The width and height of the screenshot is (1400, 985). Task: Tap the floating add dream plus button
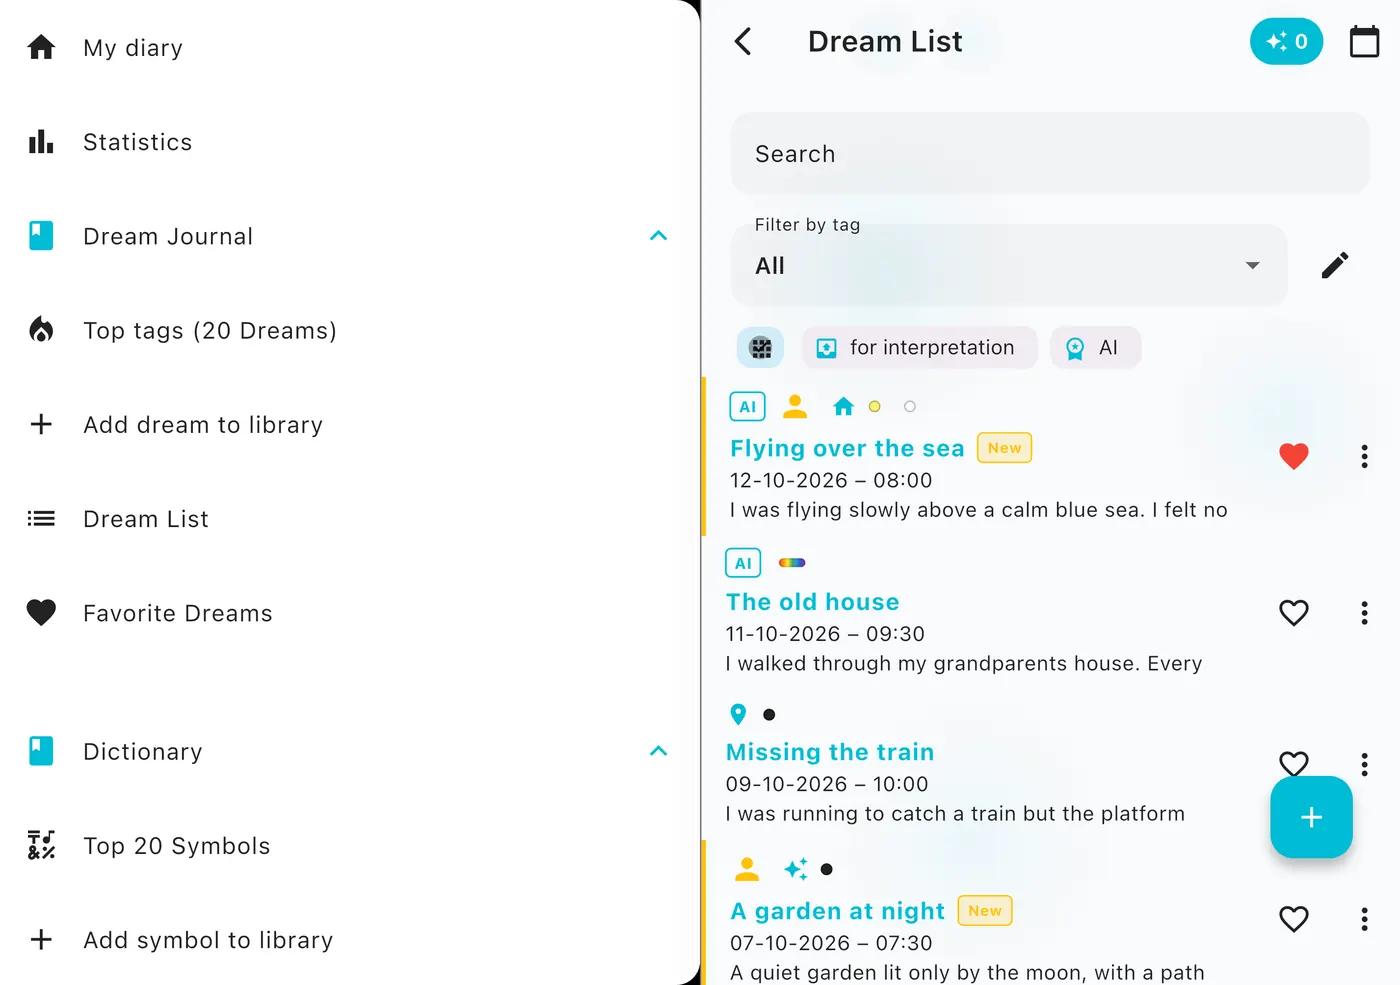click(1311, 817)
